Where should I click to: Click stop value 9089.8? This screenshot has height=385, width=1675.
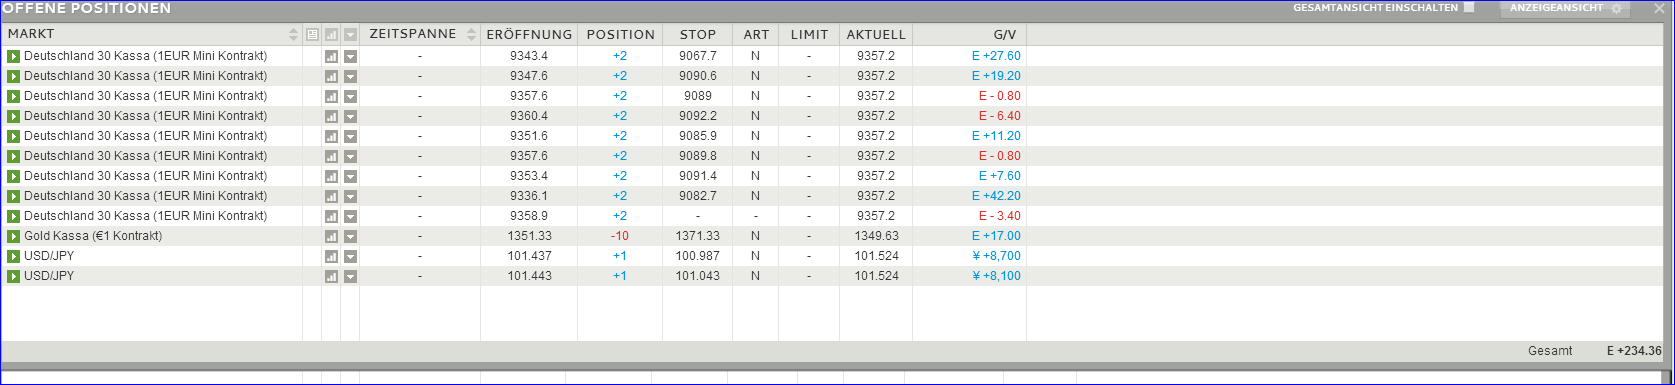pyautogui.click(x=698, y=156)
